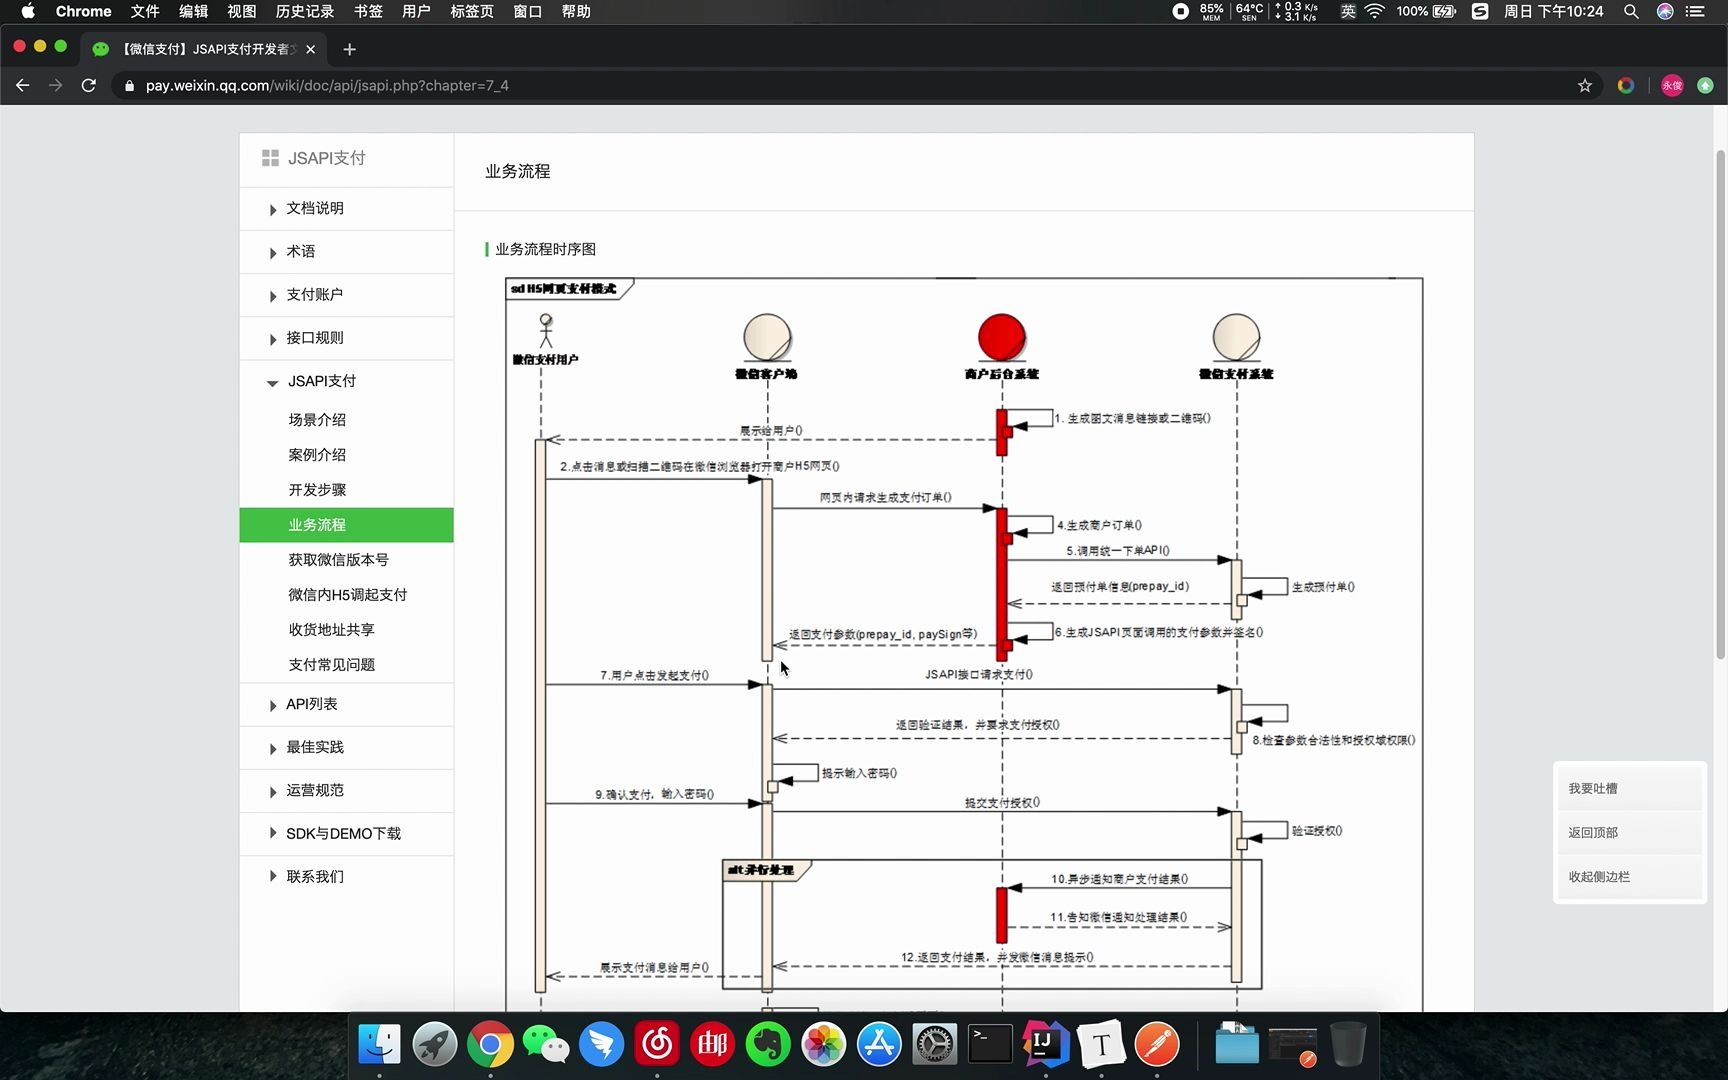Click the page vertical scrollbar
The width and height of the screenshot is (1728, 1080).
[x=1720, y=404]
